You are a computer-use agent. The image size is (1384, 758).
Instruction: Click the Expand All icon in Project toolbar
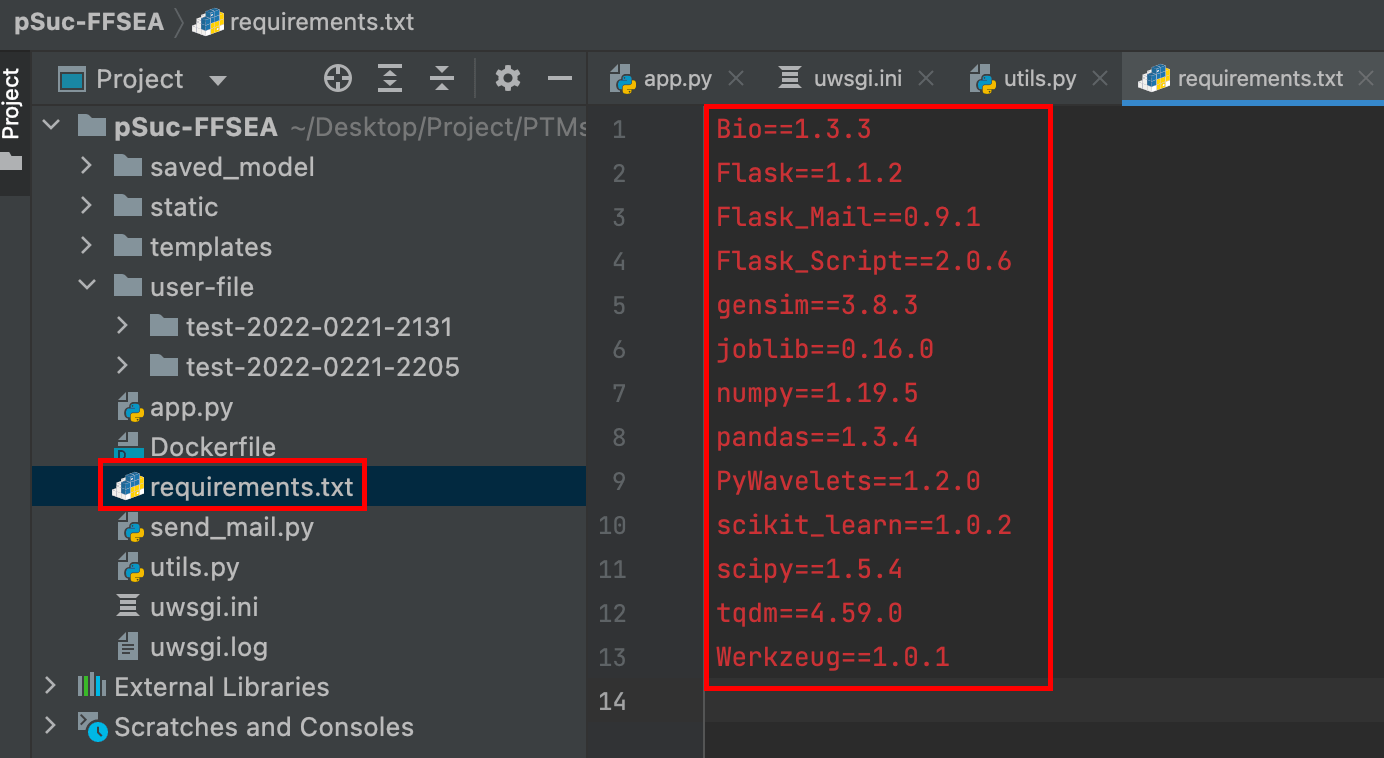coord(390,78)
